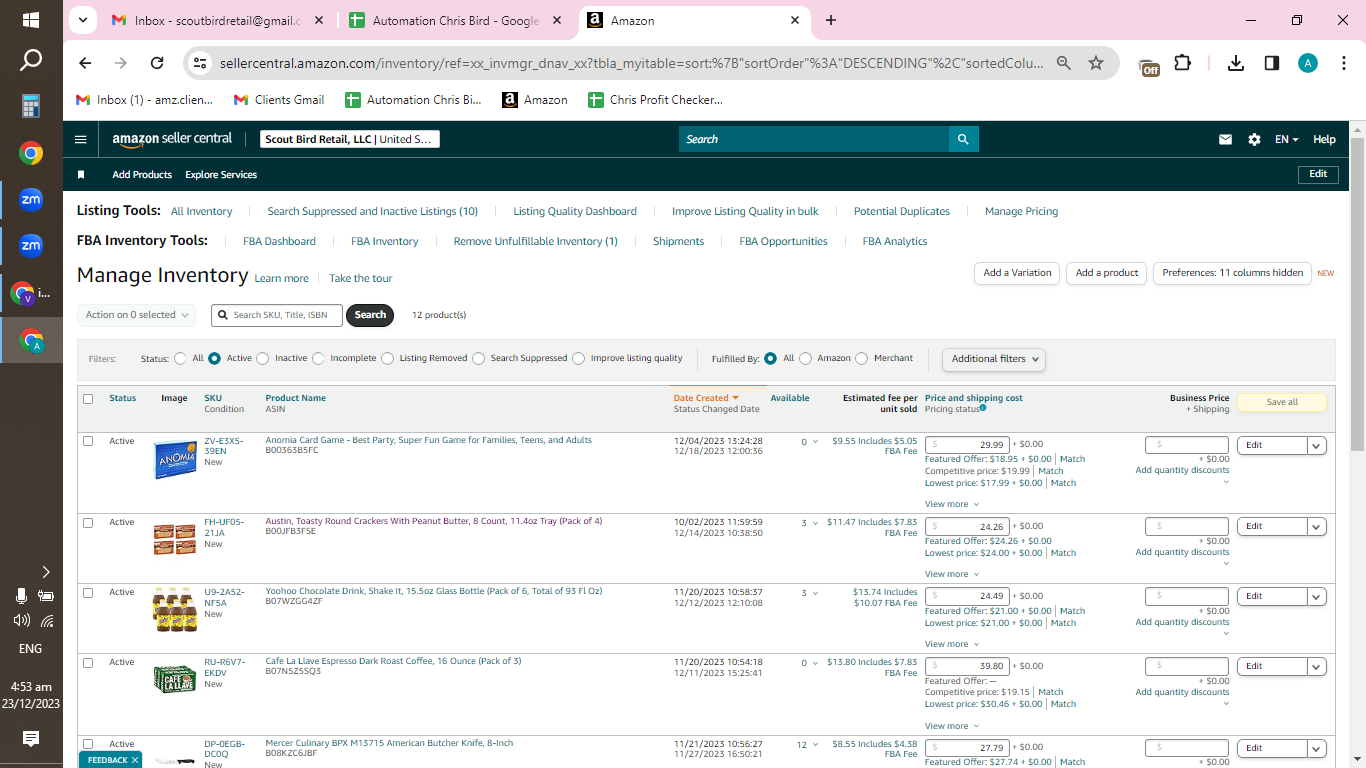Select the Search Suppressed status radio button
The height and width of the screenshot is (768, 1366).
[478, 358]
